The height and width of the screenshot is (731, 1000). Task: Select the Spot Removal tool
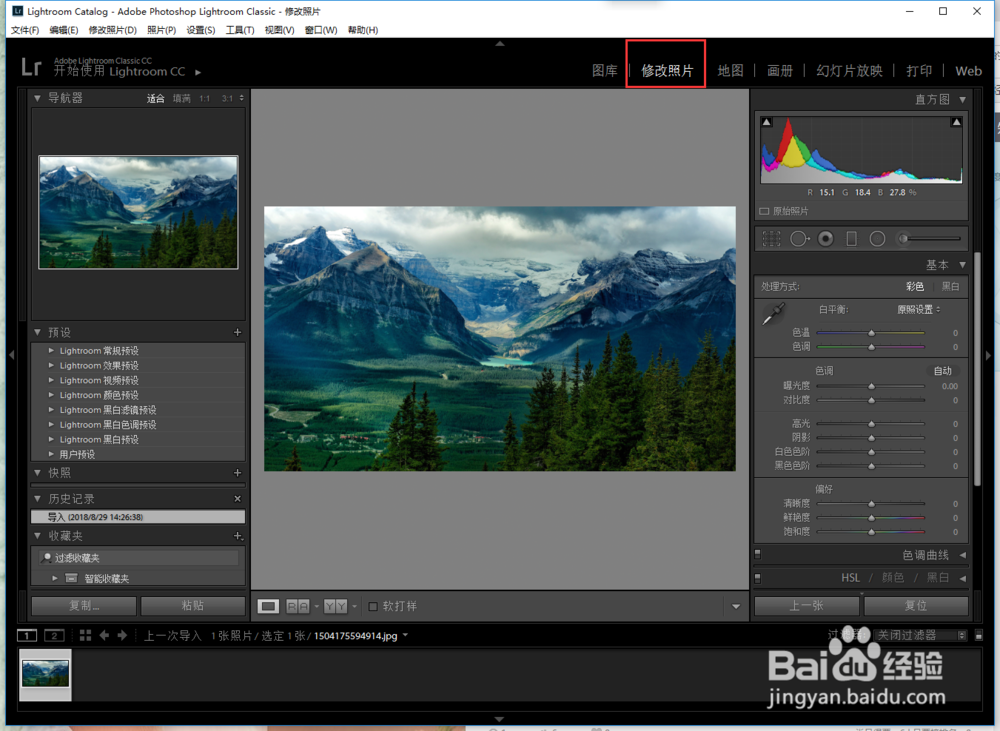click(799, 239)
